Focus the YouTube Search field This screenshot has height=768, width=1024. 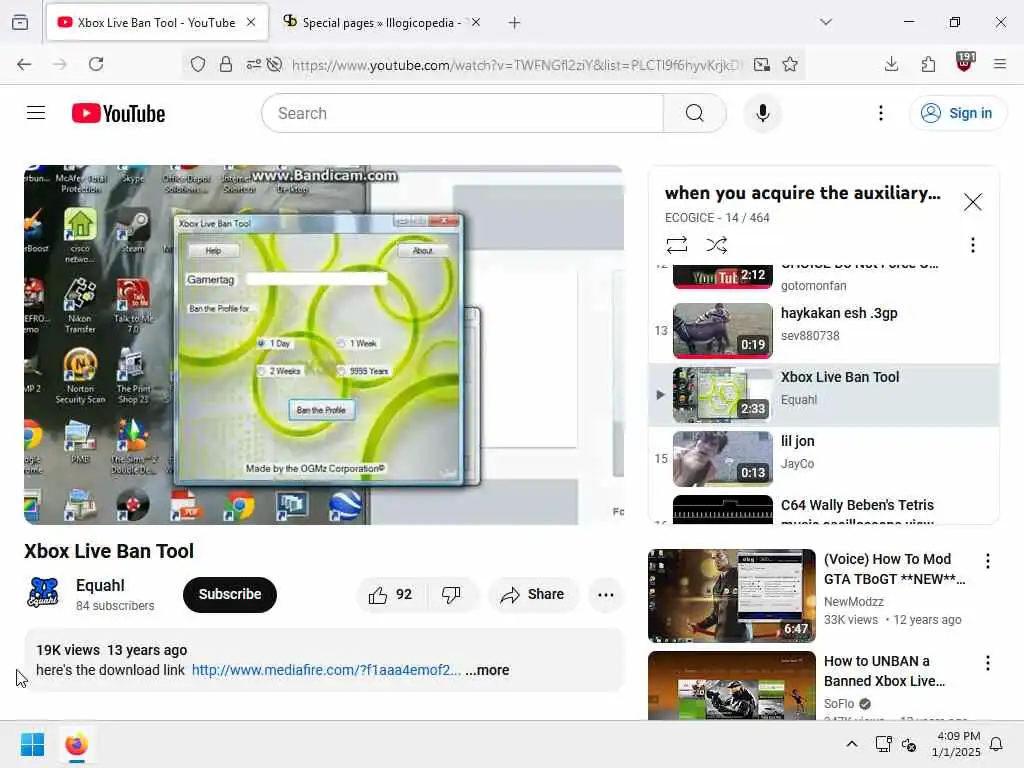[x=462, y=113]
